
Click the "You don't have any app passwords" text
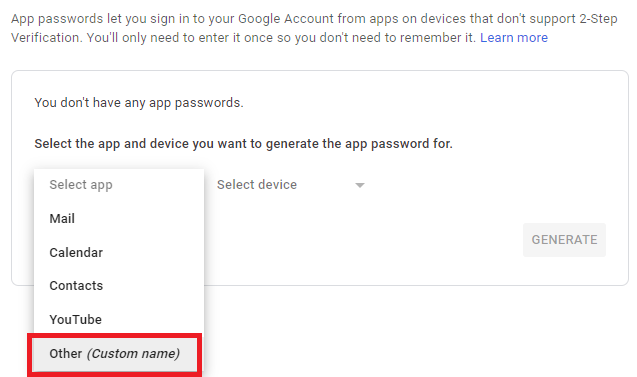[139, 103]
